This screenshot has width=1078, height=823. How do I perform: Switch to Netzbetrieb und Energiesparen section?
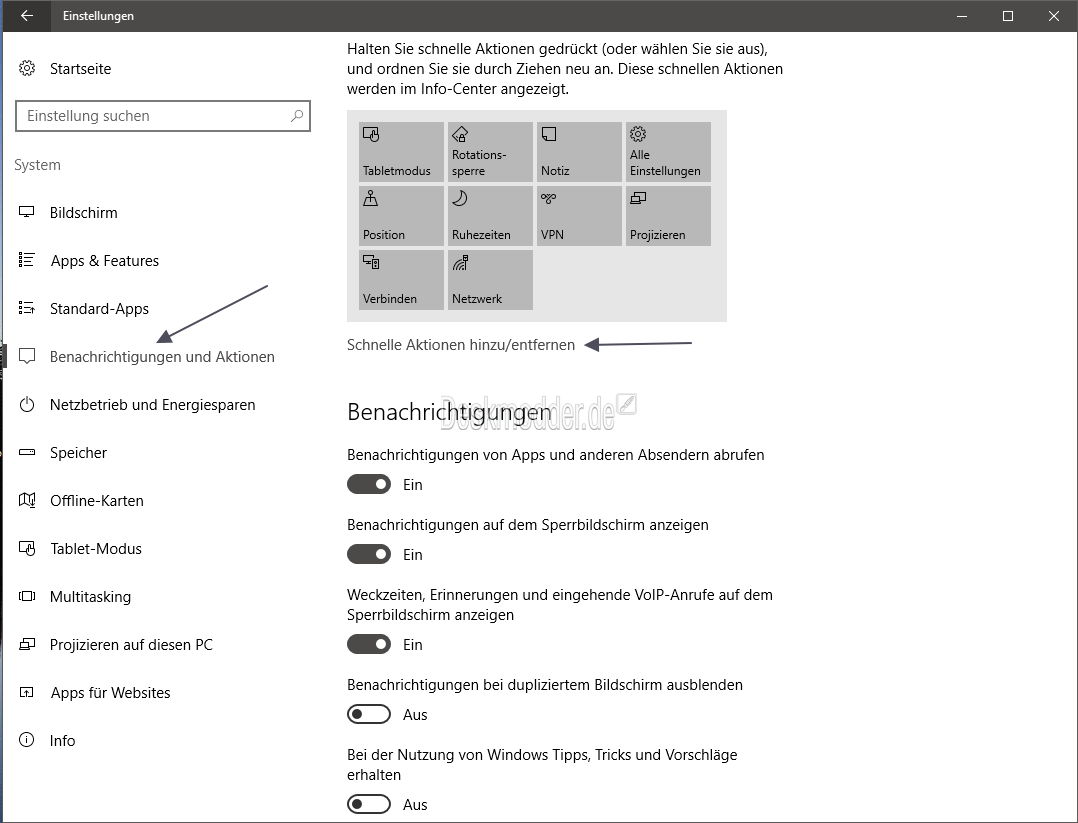click(152, 405)
